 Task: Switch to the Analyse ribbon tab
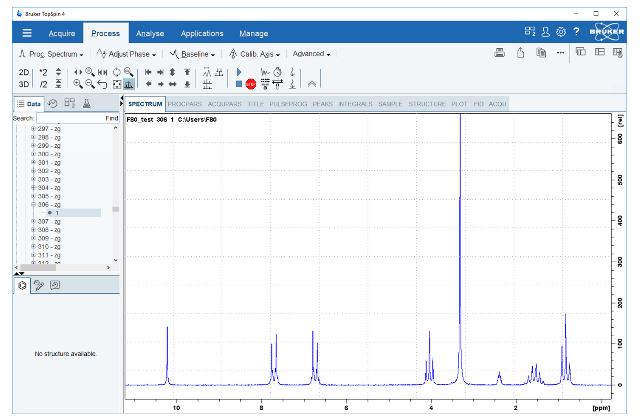point(150,33)
